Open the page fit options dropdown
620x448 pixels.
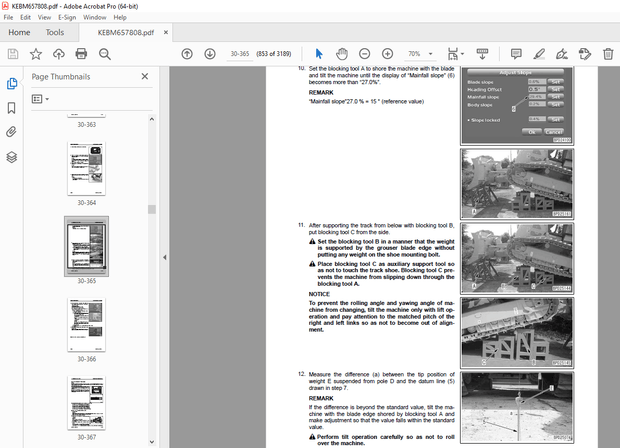456,53
